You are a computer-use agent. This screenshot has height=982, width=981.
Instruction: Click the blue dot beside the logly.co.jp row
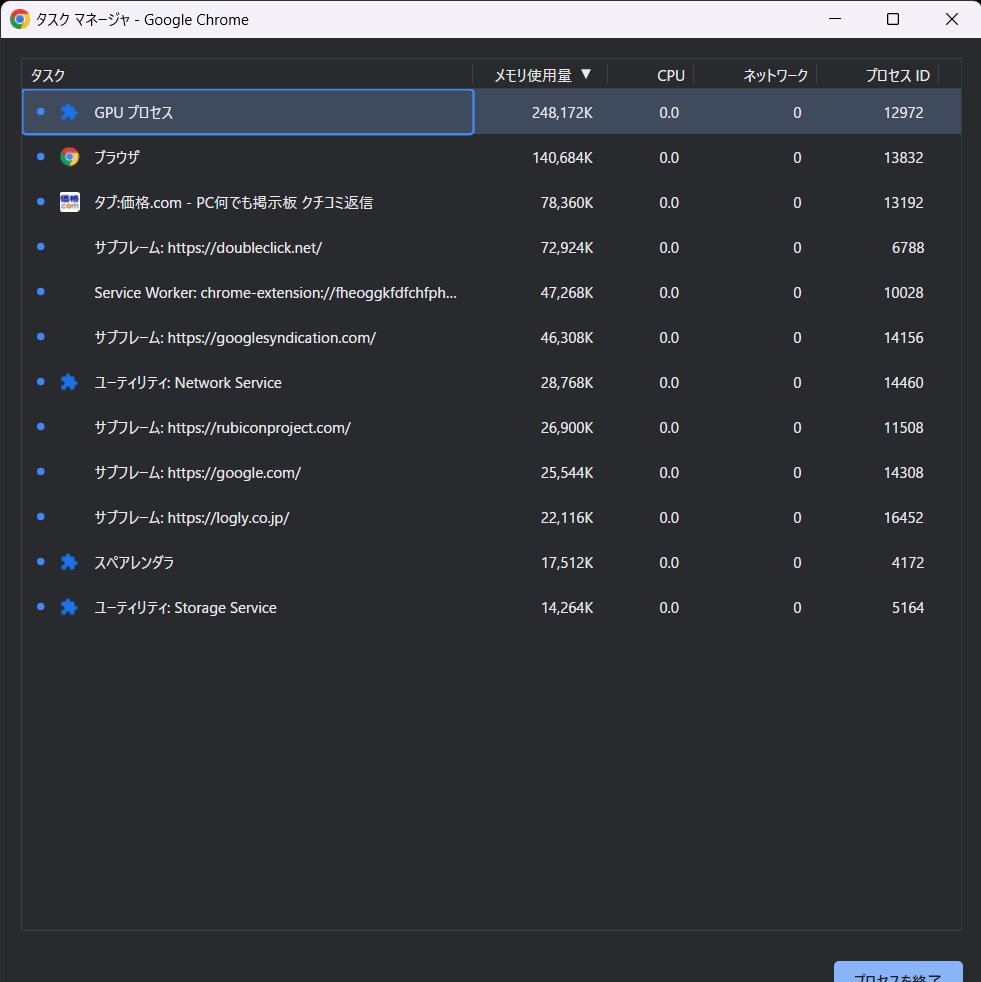coord(41,517)
